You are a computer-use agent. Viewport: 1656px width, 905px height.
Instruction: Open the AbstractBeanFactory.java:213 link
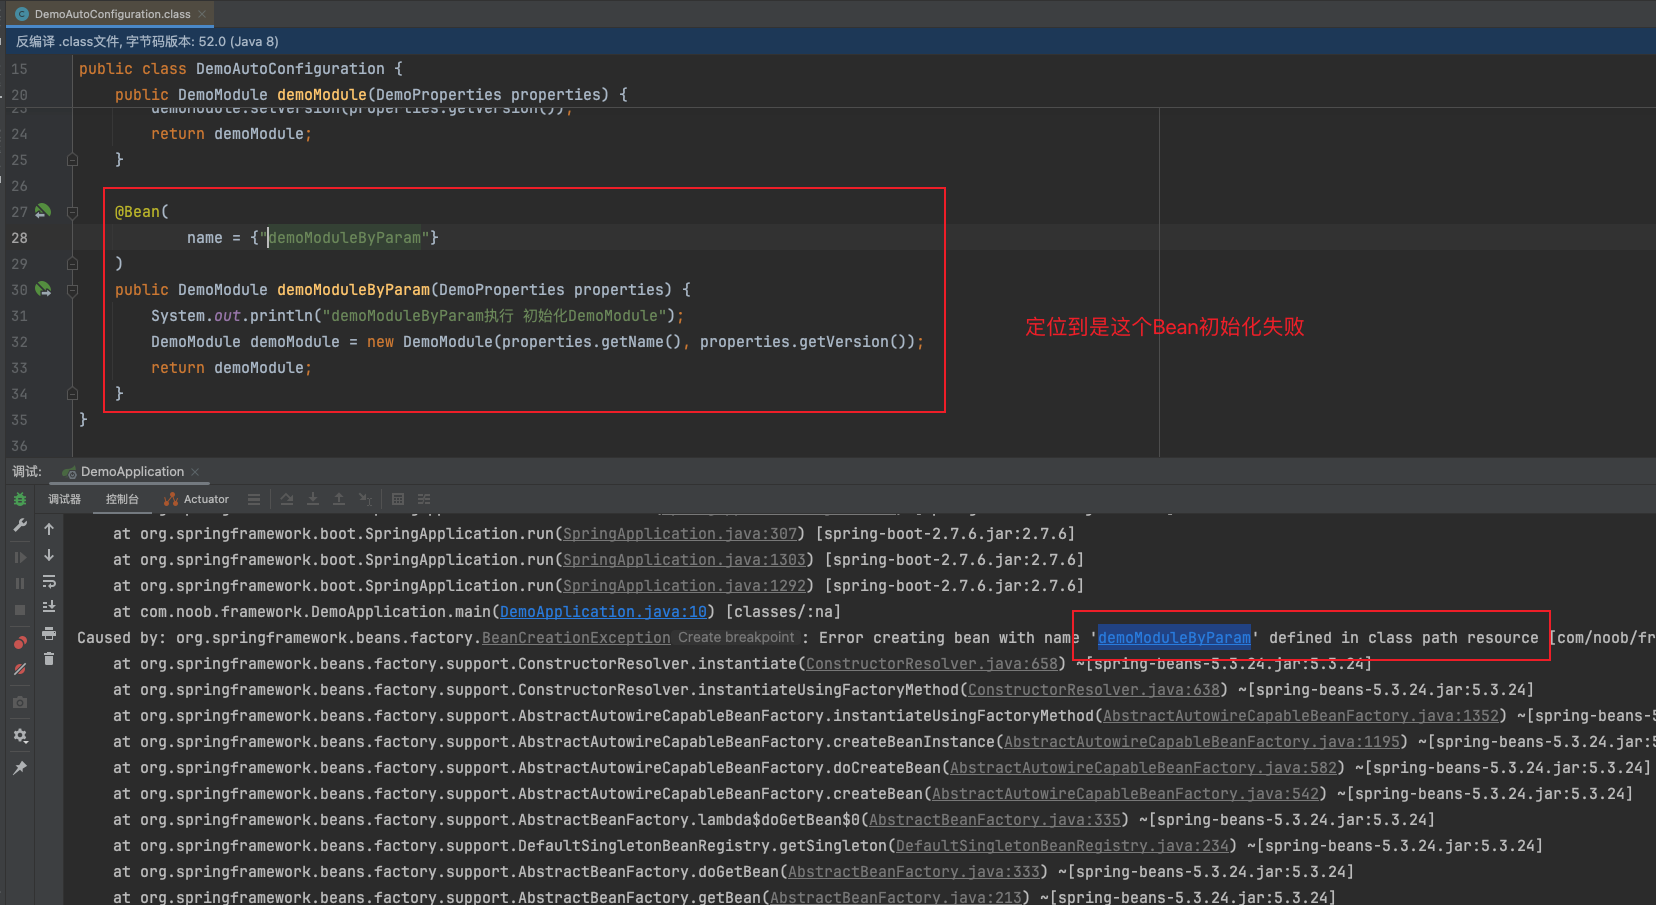click(x=896, y=897)
